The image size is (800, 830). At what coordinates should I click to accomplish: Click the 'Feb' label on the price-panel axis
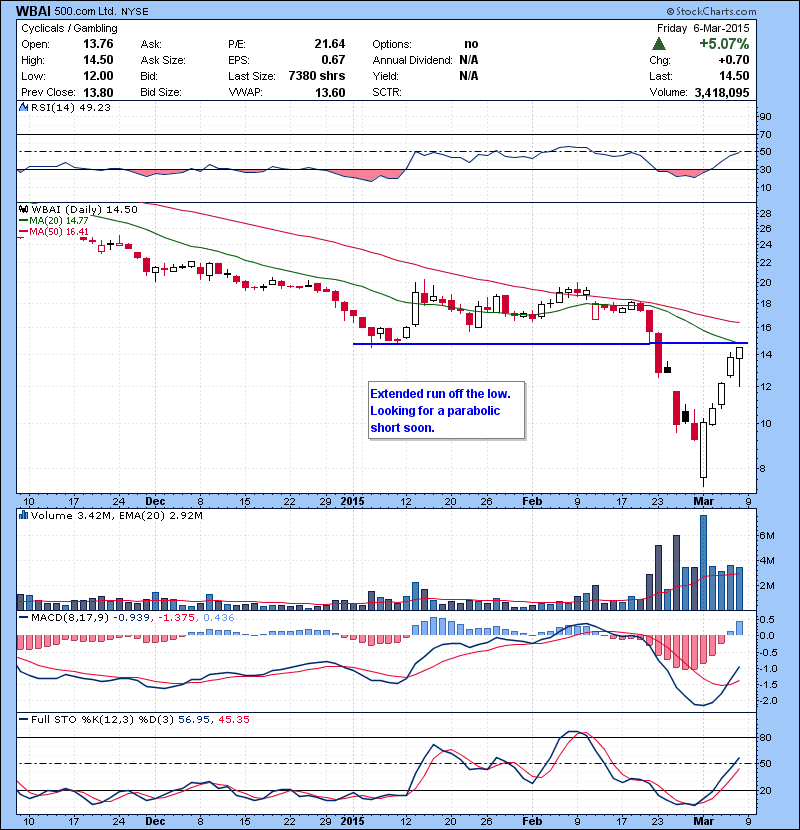tap(532, 501)
